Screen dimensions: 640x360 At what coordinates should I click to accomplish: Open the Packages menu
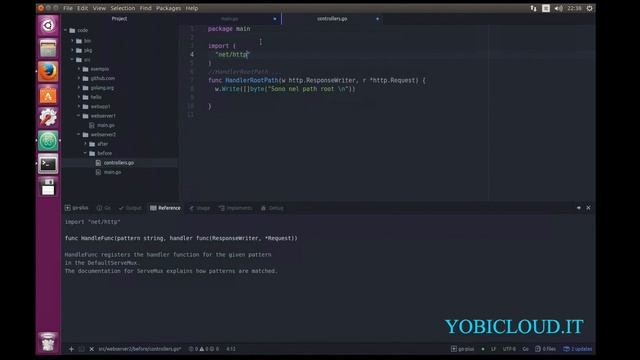(169, 8)
